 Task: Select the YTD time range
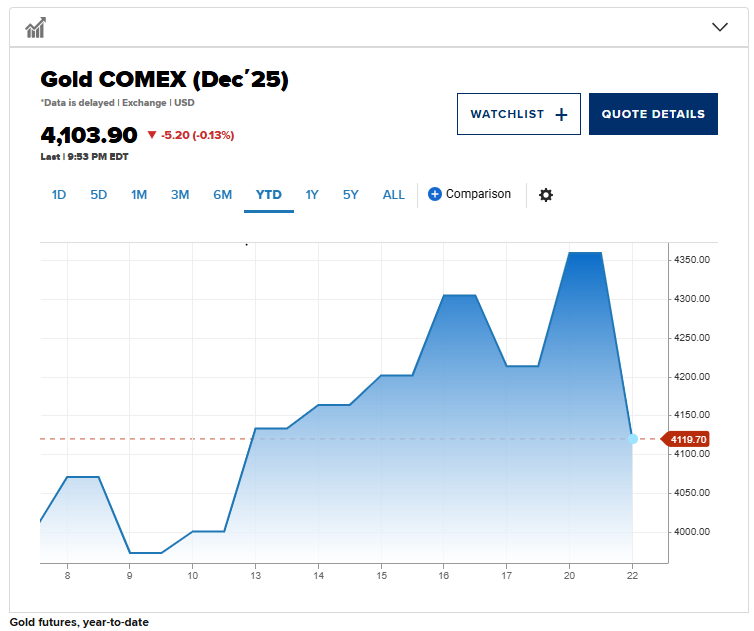tap(269, 195)
